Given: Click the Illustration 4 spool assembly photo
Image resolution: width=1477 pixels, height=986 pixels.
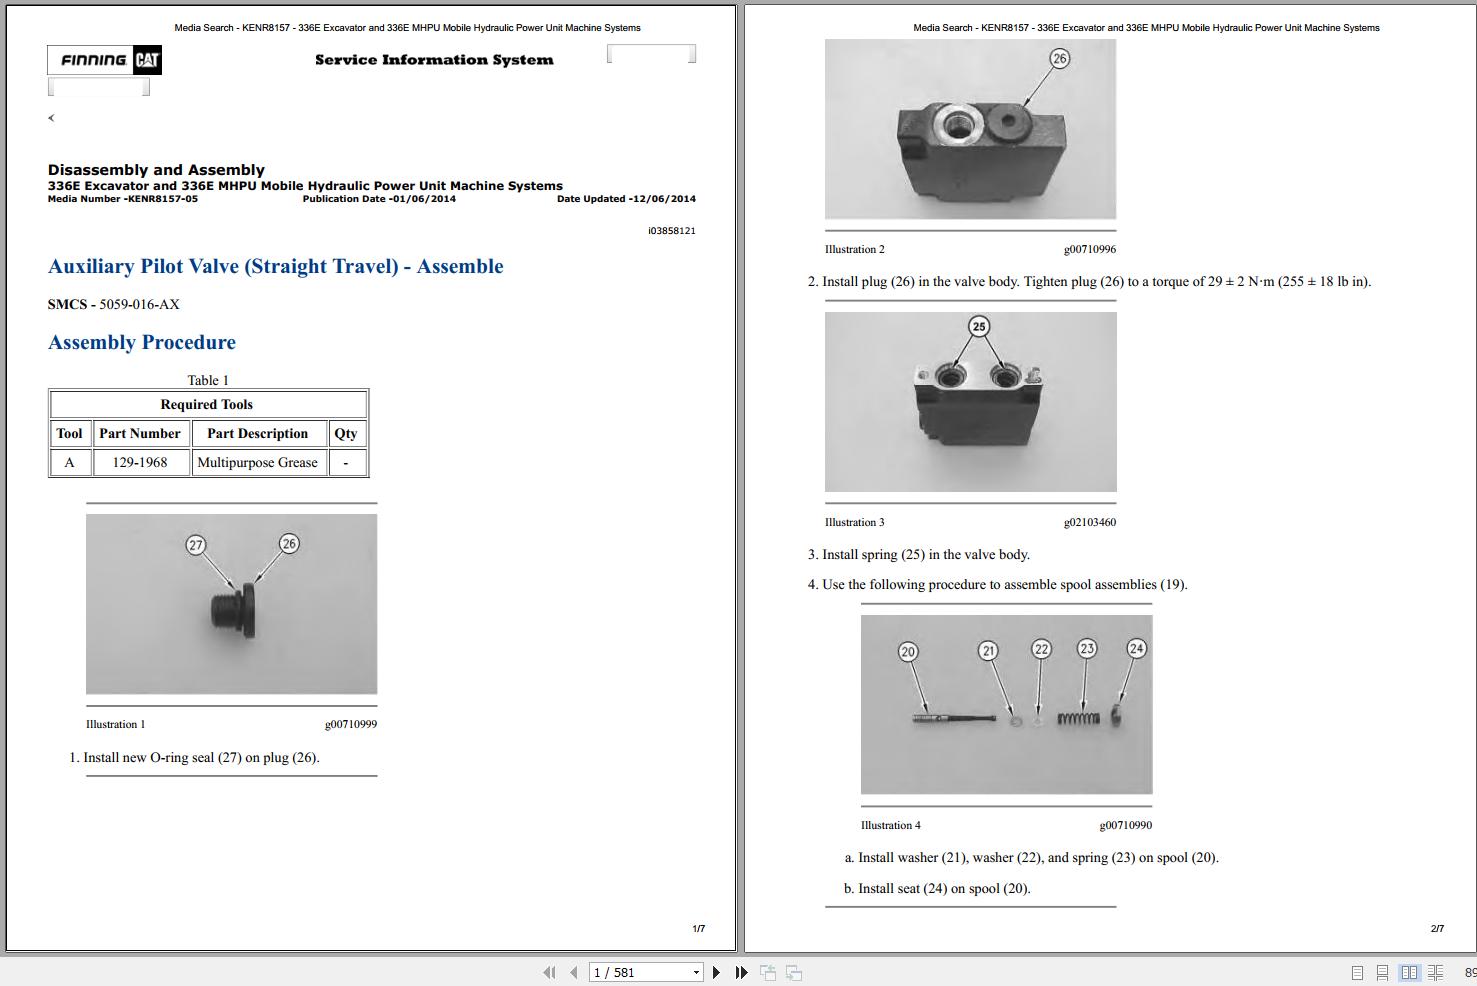Looking at the screenshot, I should pos(1006,704).
